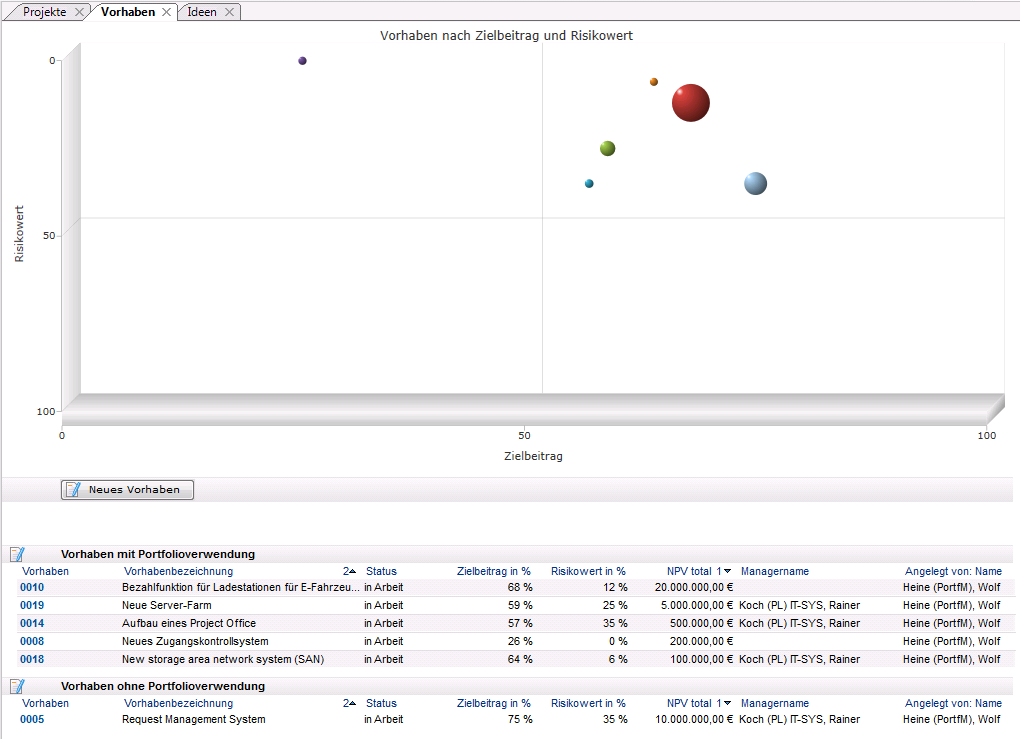Close the Vorhaben tab
The width and height of the screenshot is (1020, 739).
click(x=167, y=12)
